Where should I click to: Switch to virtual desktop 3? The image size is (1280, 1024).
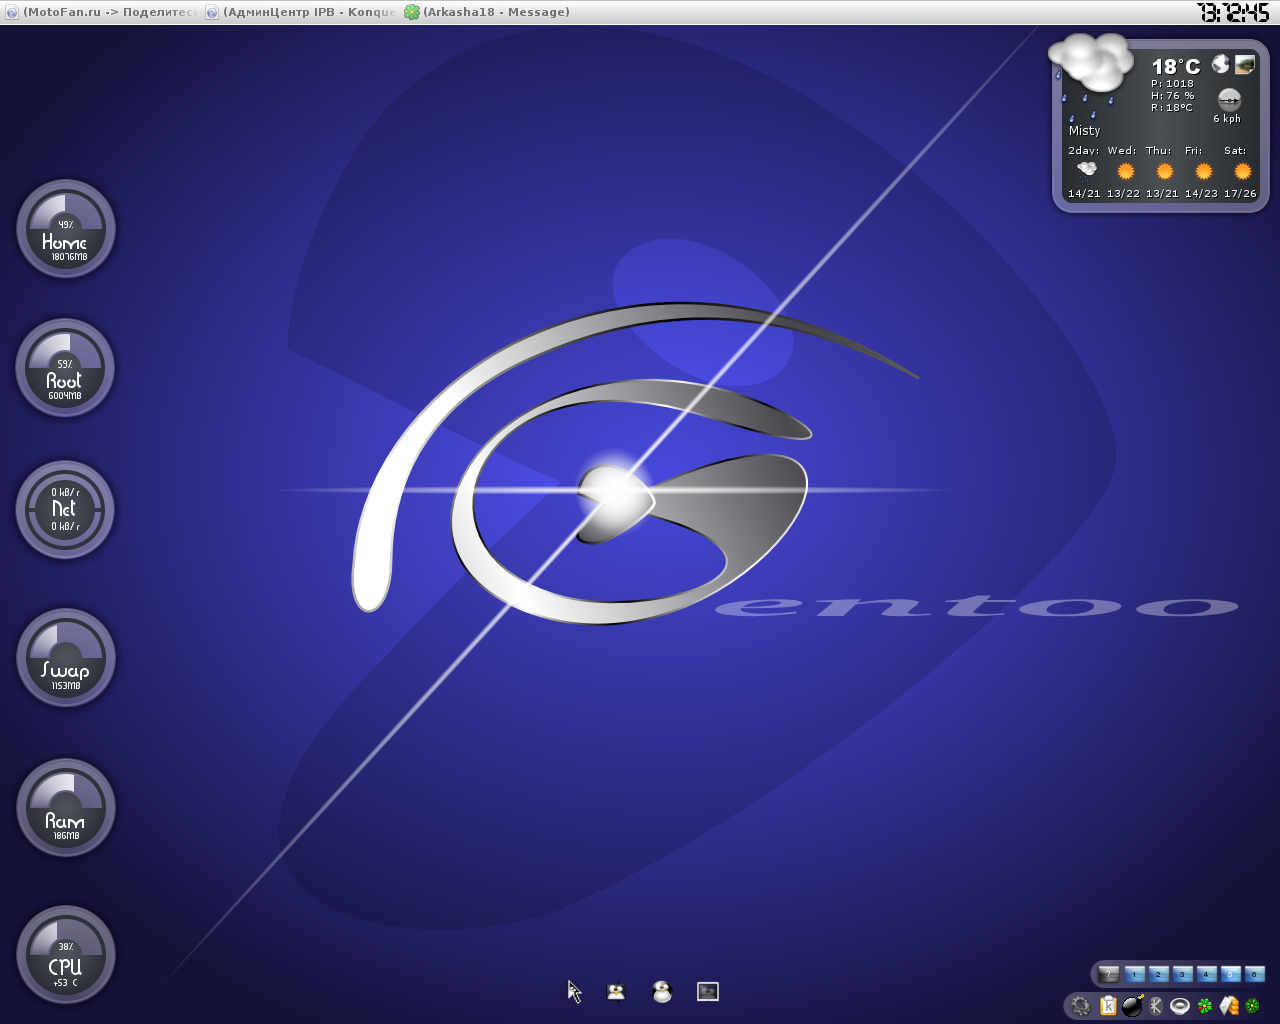pyautogui.click(x=1182, y=974)
